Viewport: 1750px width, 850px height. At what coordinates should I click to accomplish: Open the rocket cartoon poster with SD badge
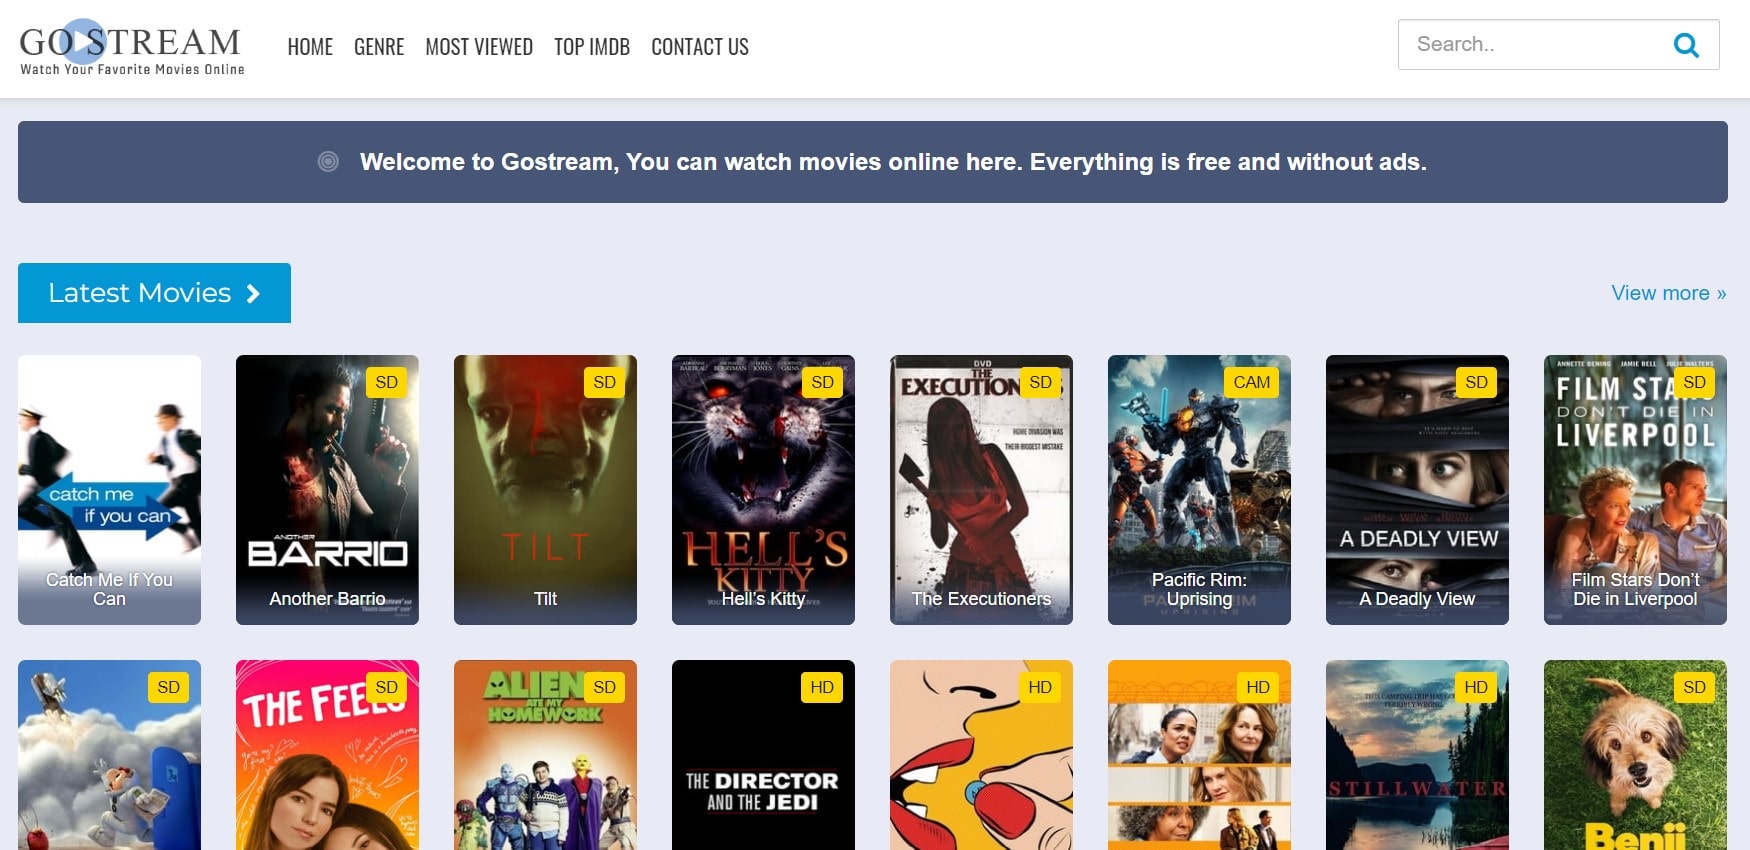109,755
